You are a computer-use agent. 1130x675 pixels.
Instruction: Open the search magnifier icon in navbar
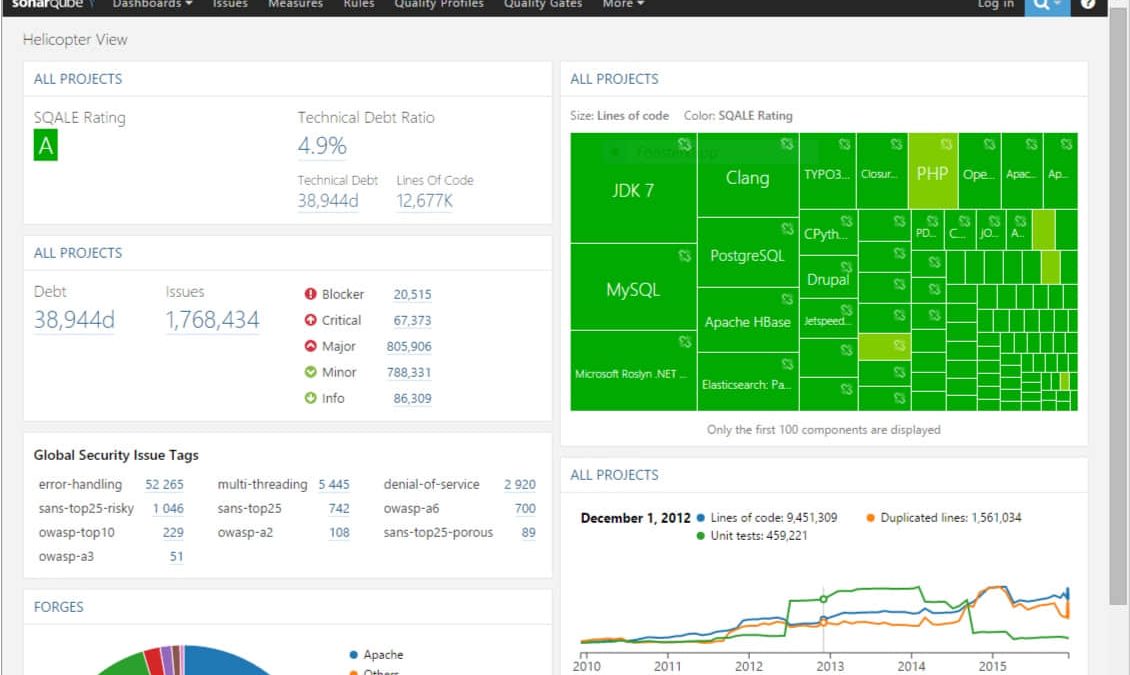(x=1041, y=4)
